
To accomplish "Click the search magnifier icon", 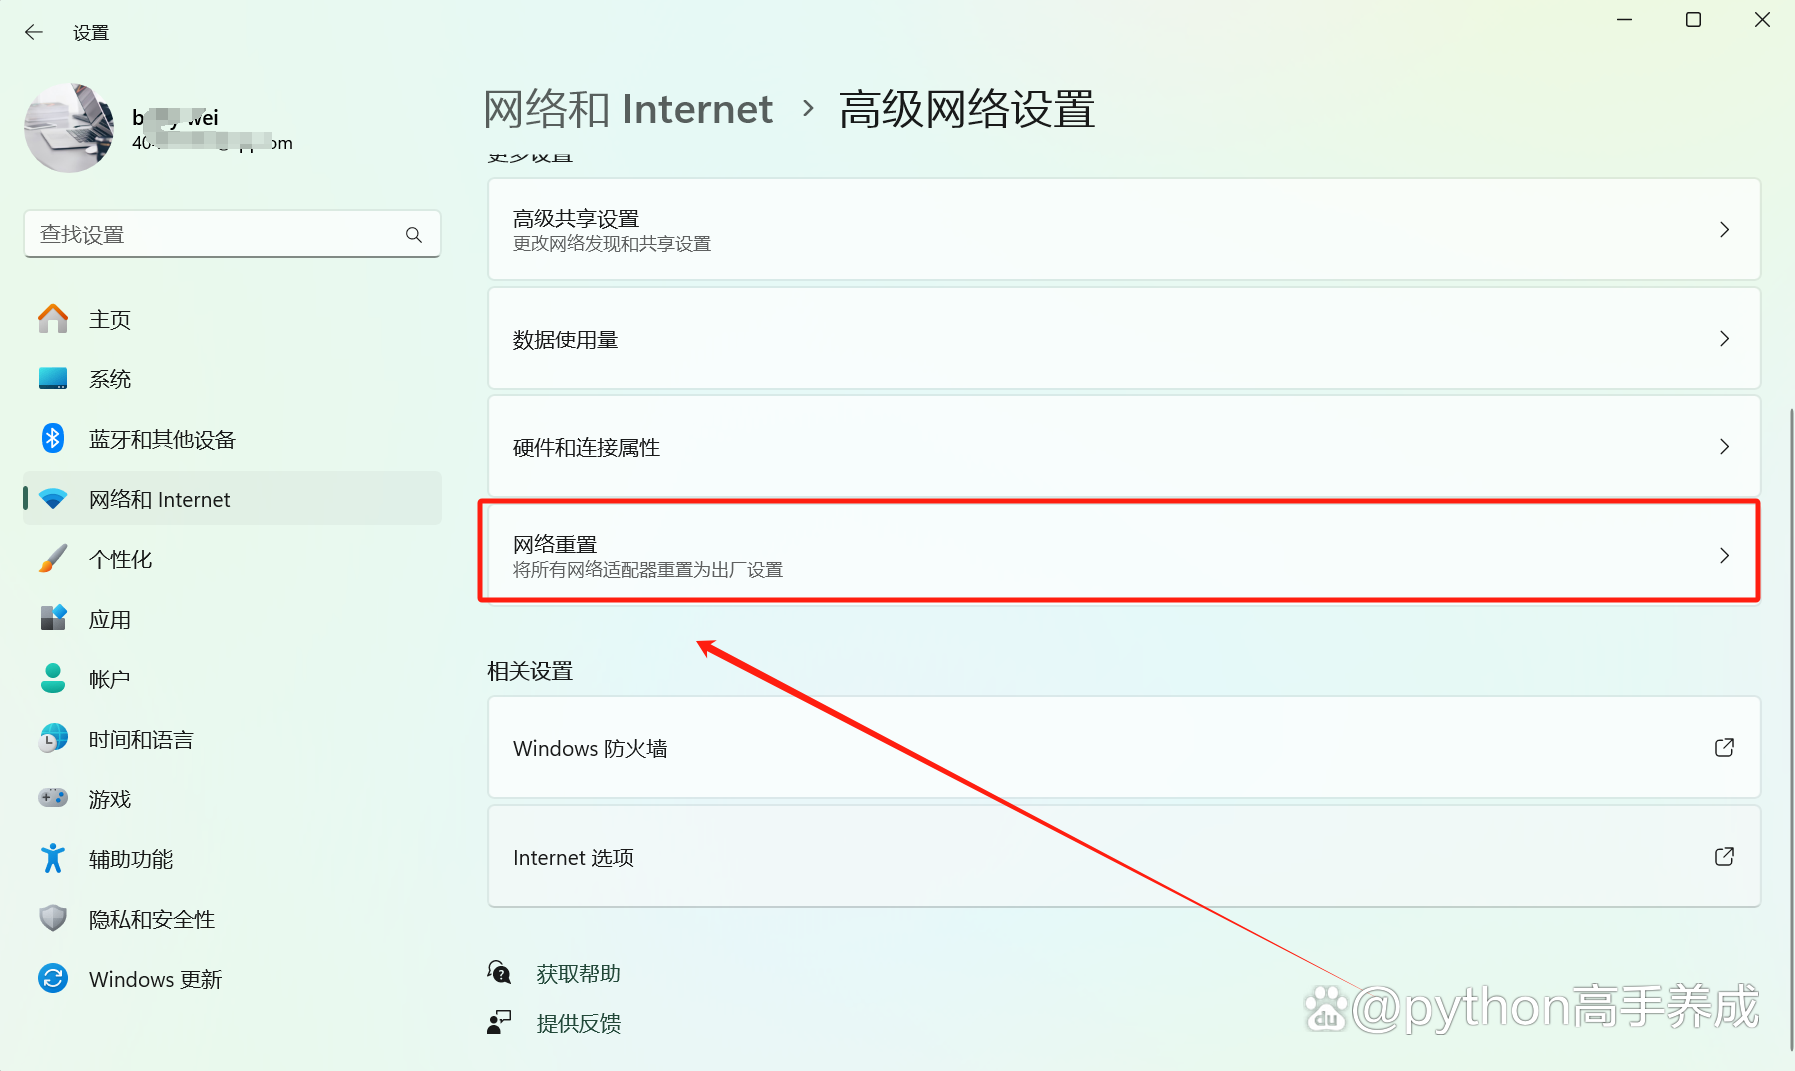I will pyautogui.click(x=414, y=235).
